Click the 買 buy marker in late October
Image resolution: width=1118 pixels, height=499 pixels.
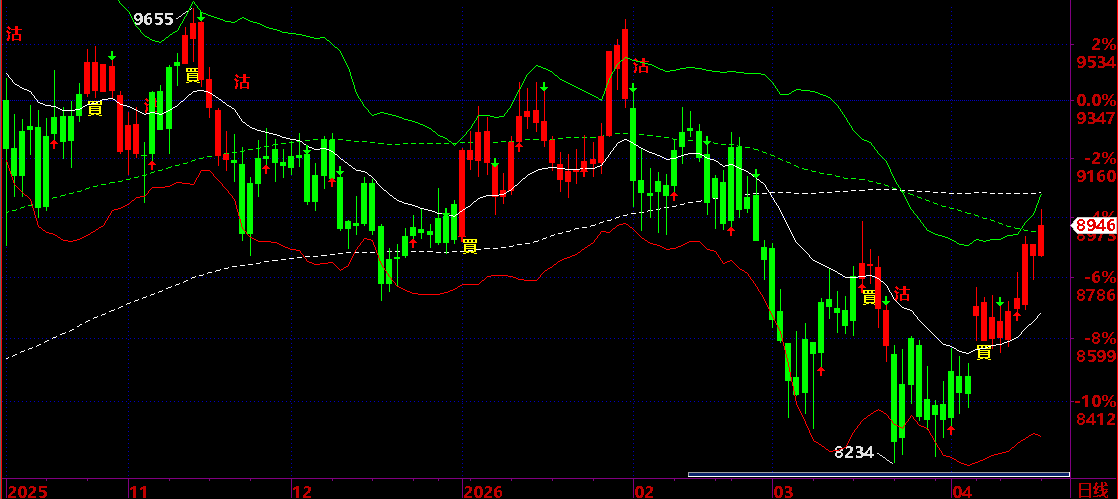coord(94,108)
